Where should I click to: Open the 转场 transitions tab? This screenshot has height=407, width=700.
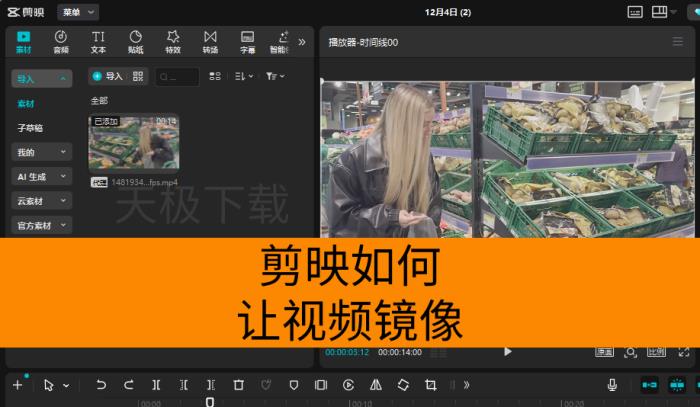pos(210,42)
